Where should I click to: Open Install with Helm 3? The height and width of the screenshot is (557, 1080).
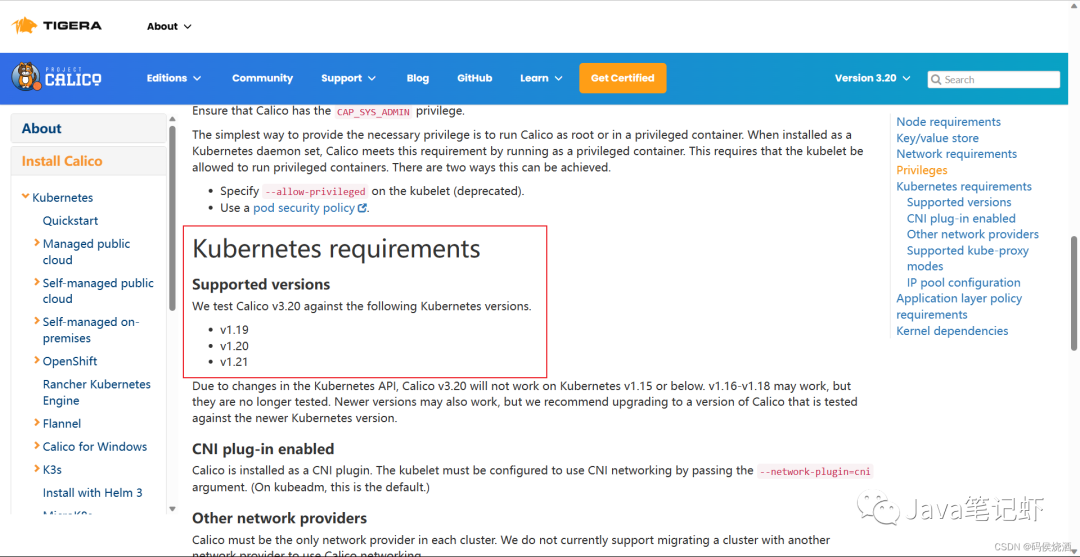(x=92, y=493)
